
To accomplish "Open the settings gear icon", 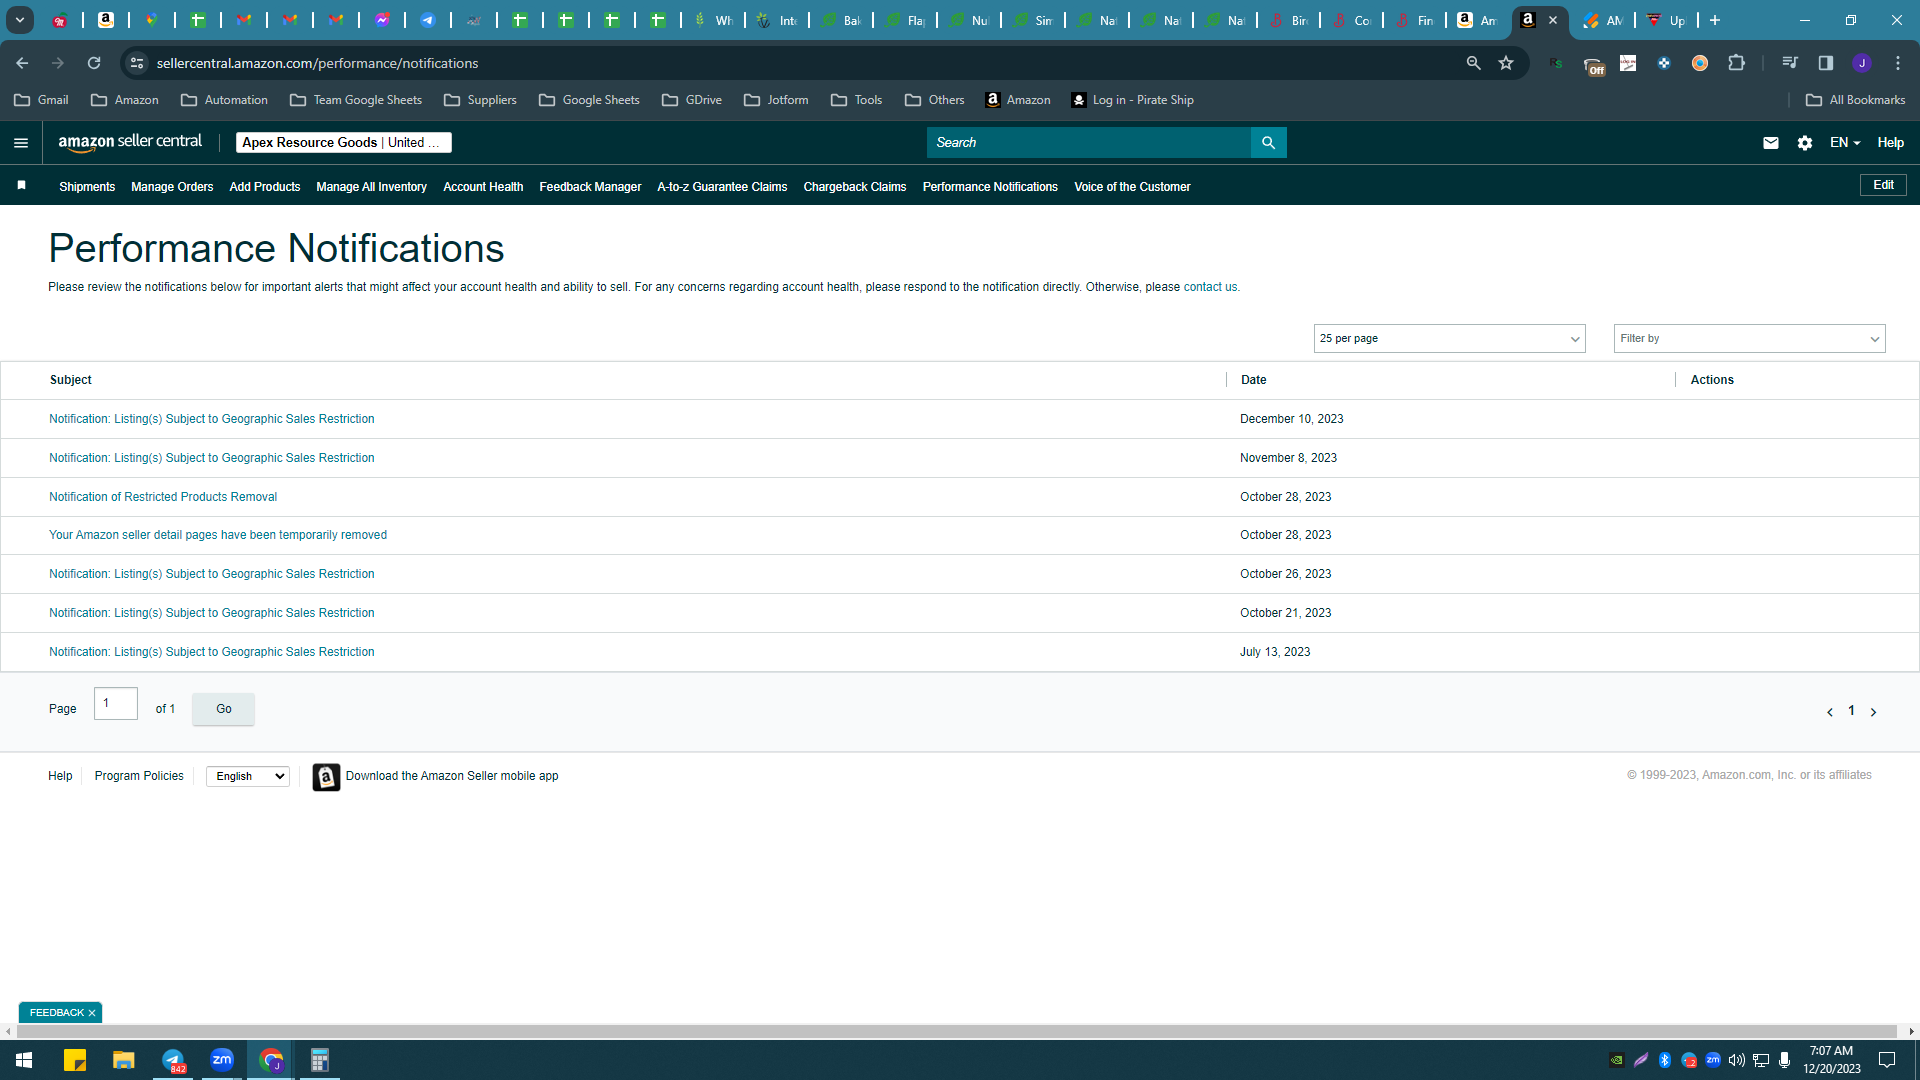I will click(x=1805, y=143).
